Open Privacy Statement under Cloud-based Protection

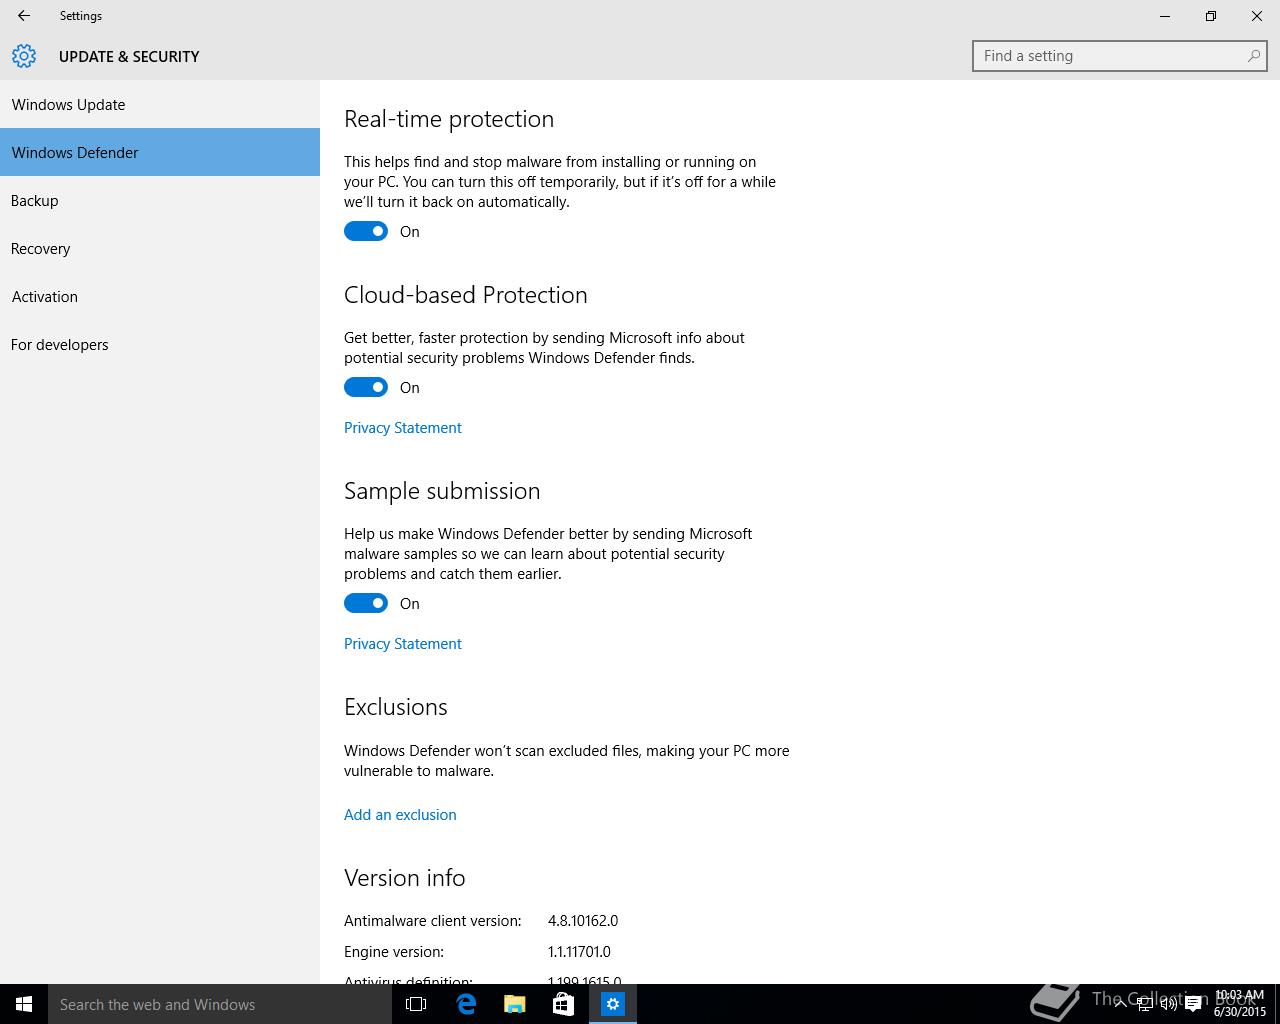tap(403, 427)
